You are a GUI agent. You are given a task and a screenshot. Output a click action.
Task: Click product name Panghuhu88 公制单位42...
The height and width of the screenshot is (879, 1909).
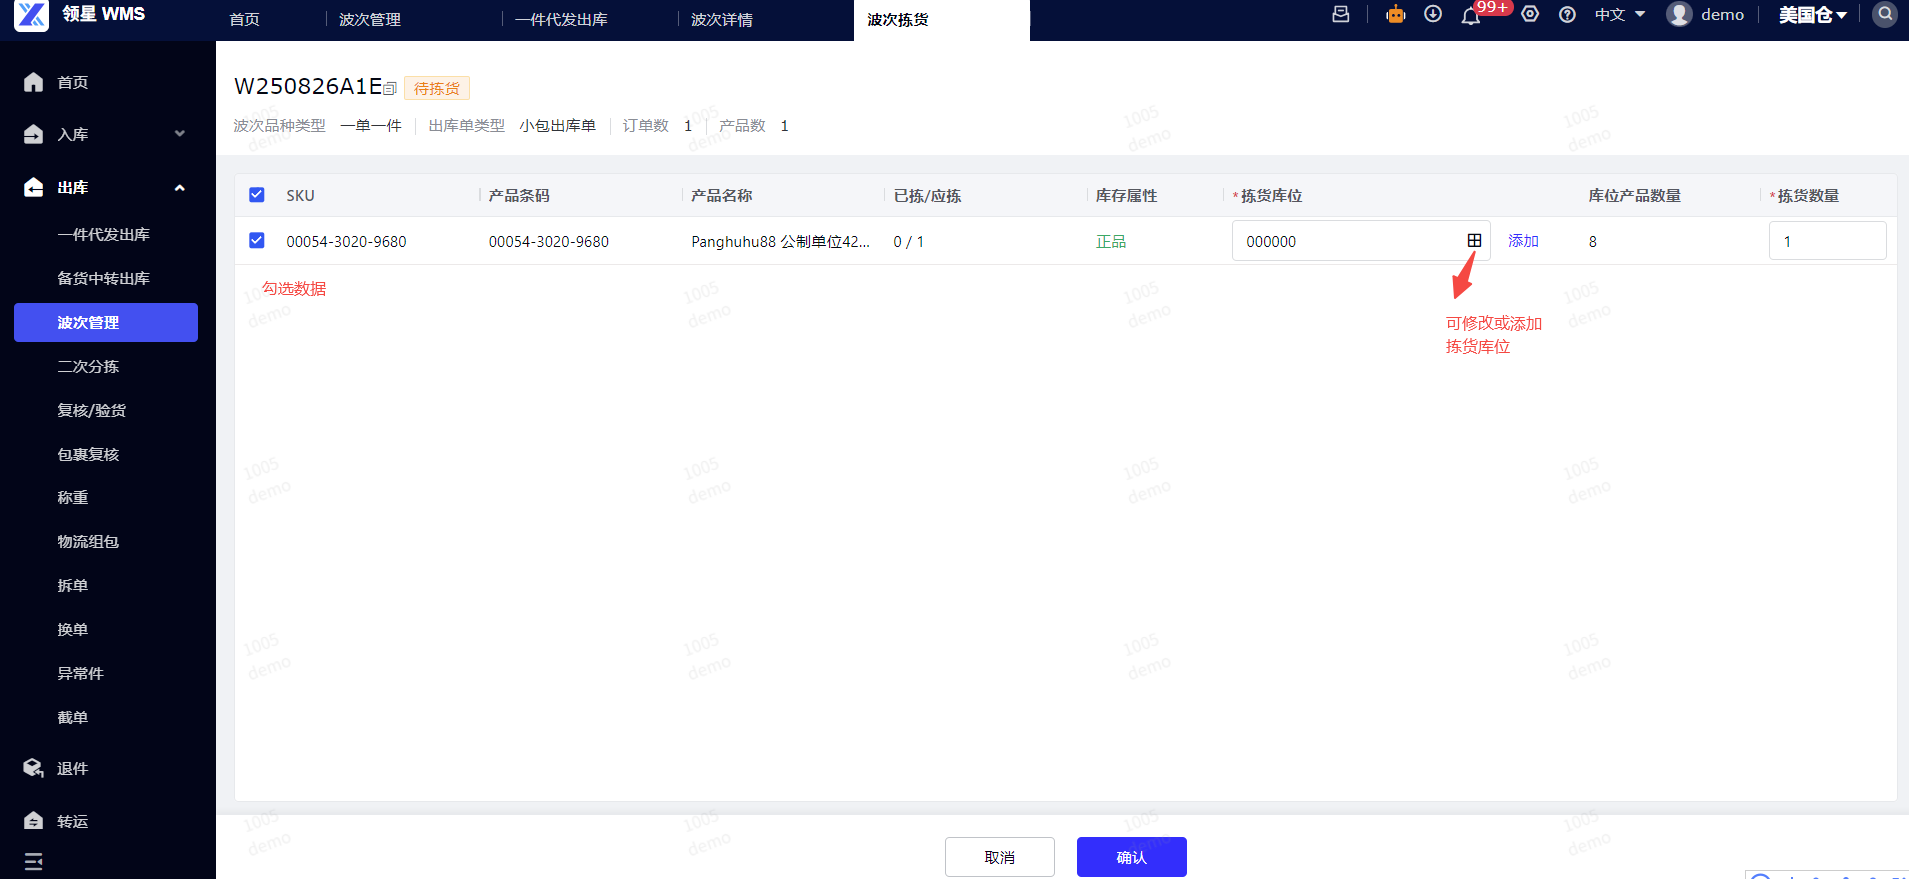tap(781, 241)
